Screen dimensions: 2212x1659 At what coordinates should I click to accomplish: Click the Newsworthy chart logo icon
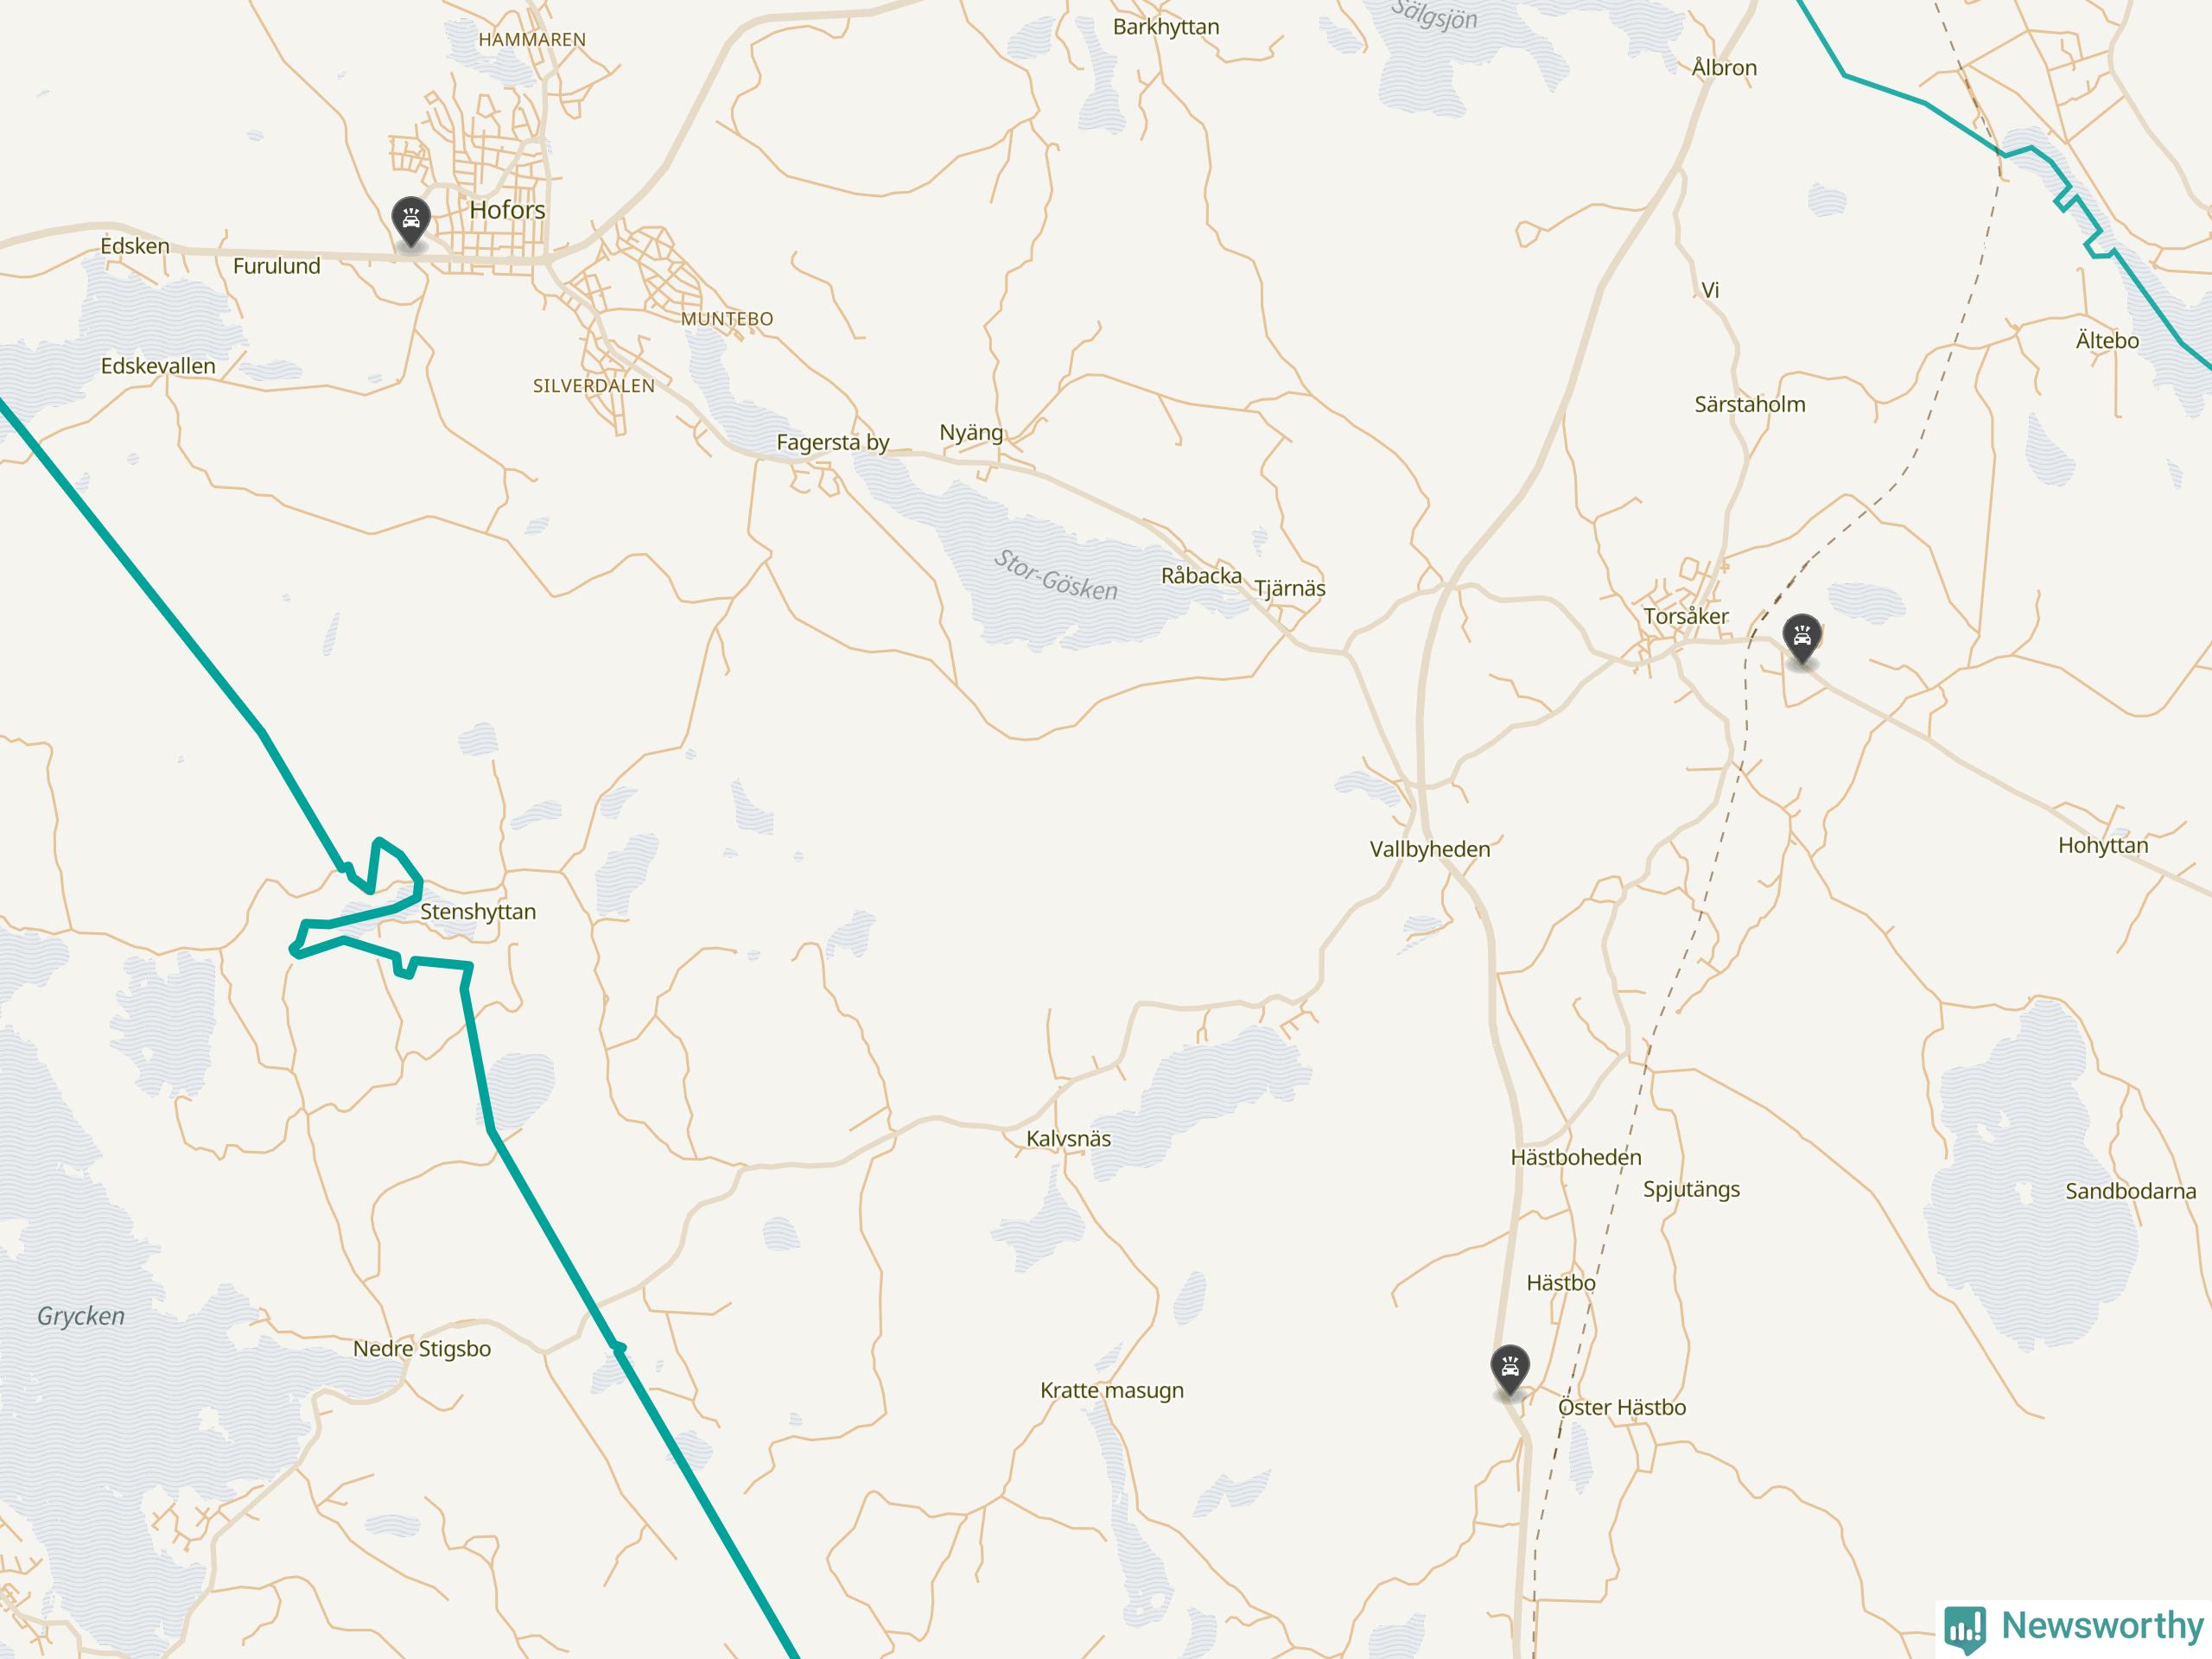tap(1964, 1629)
